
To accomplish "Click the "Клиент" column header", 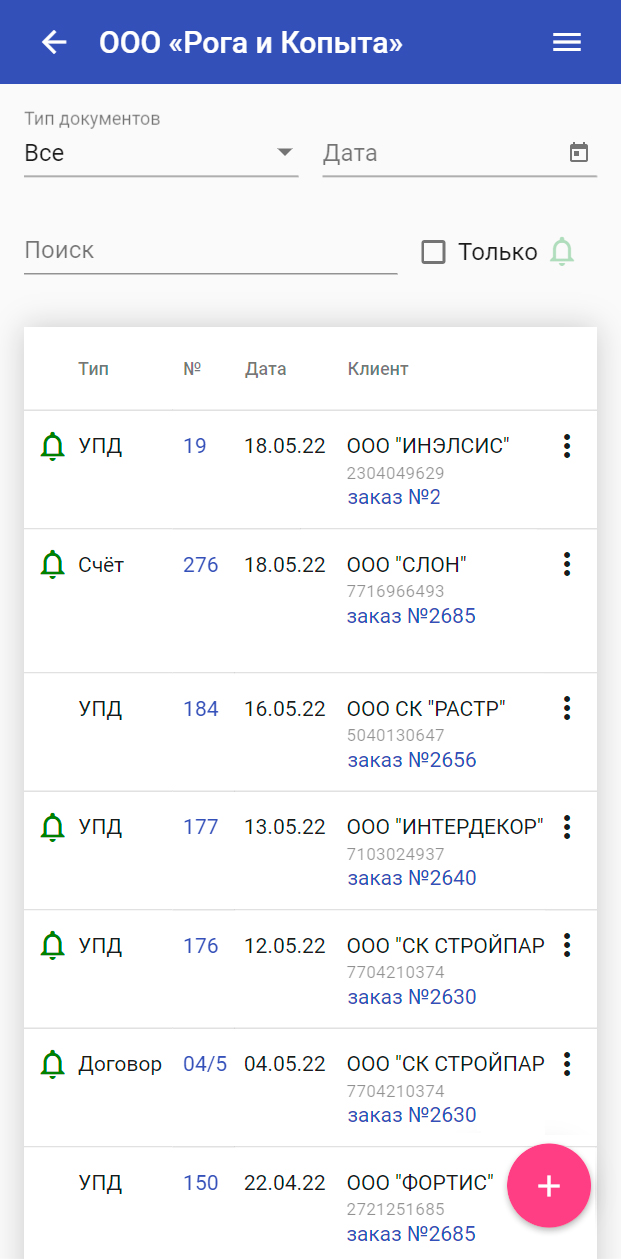I will 378,369.
